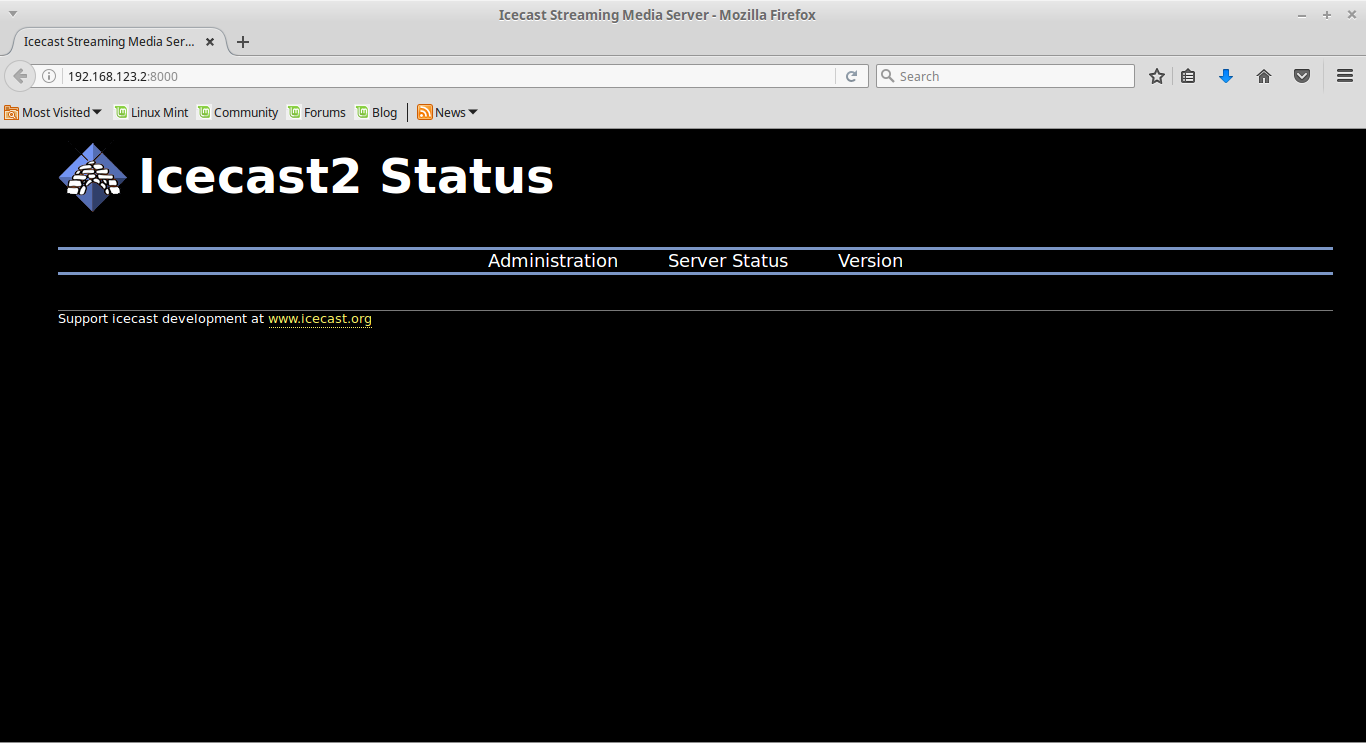
Task: Expand the News feed dropdown
Action: click(448, 112)
